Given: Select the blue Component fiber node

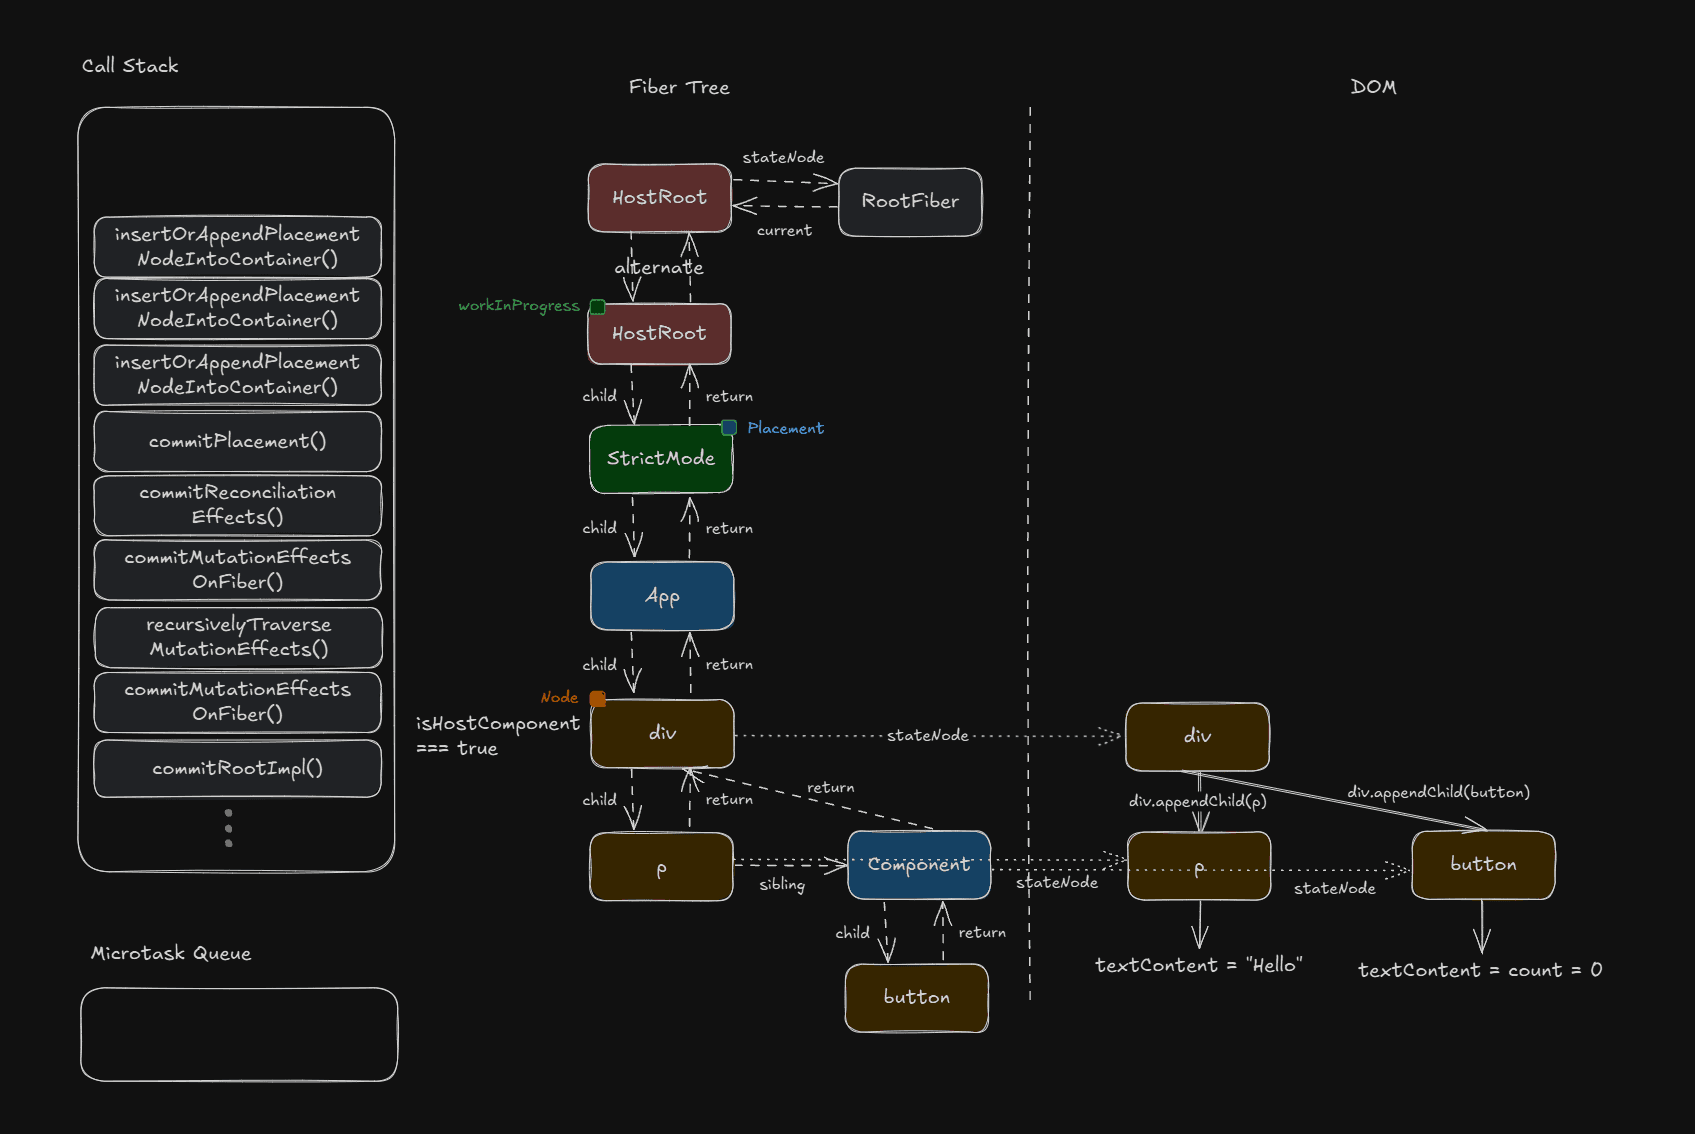Looking at the screenshot, I should tap(919, 865).
